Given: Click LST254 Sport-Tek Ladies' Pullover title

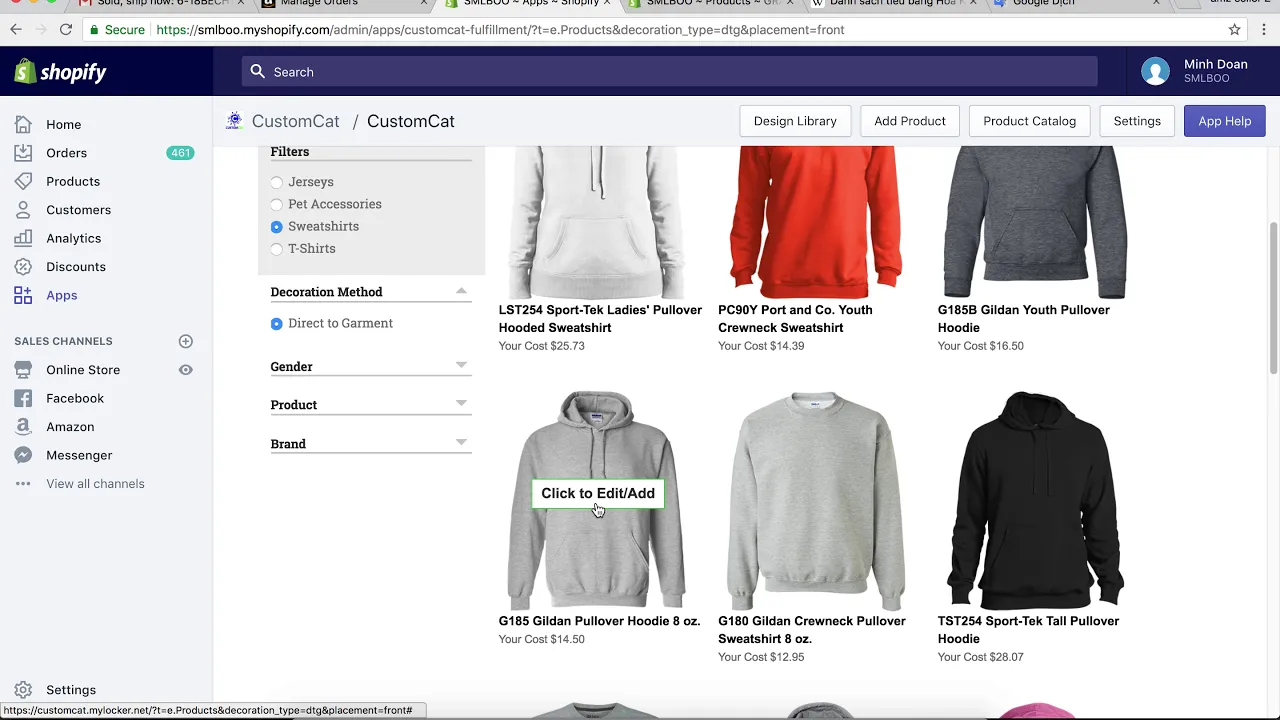Looking at the screenshot, I should click(x=600, y=319).
